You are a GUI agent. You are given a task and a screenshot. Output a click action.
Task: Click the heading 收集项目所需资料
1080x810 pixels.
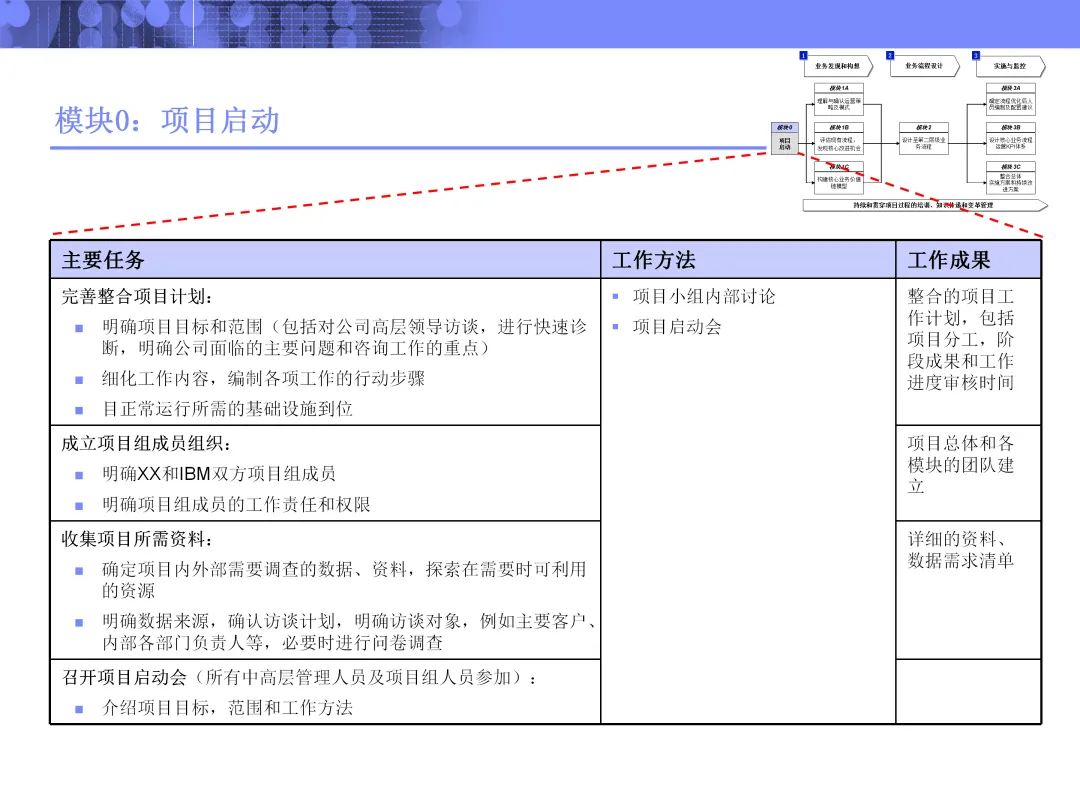pyautogui.click(x=137, y=539)
